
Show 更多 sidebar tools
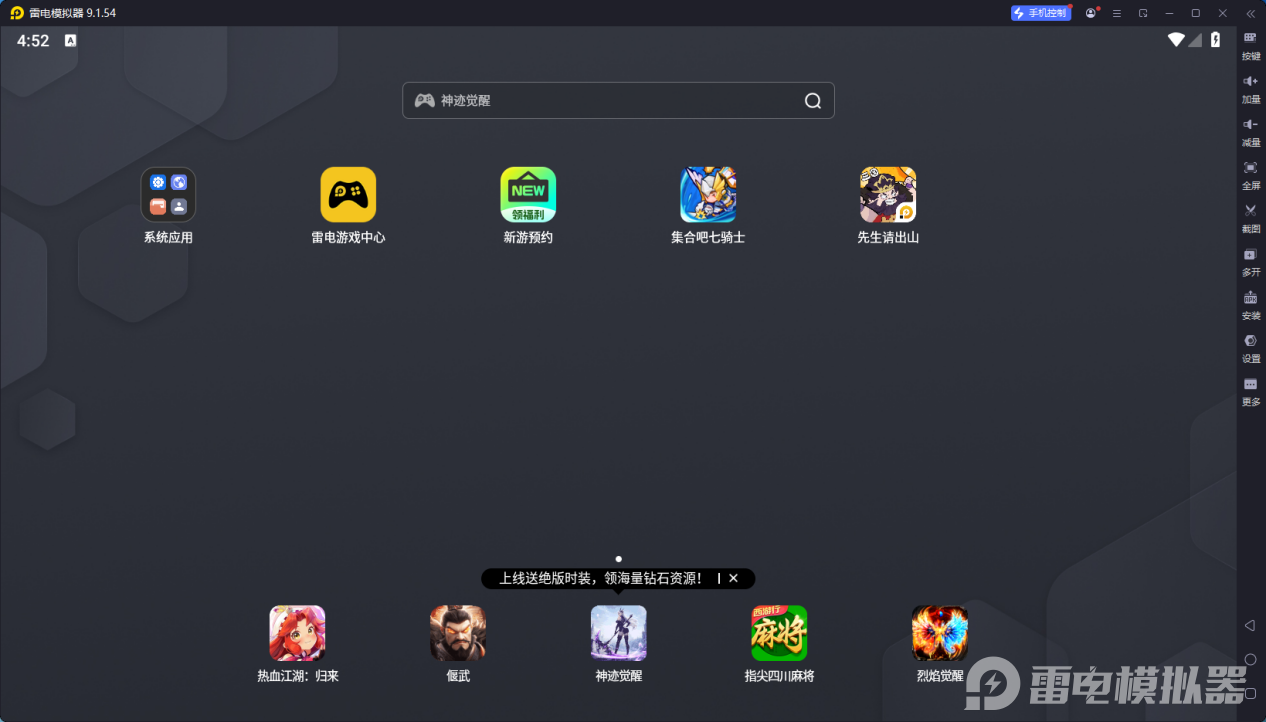click(1251, 391)
